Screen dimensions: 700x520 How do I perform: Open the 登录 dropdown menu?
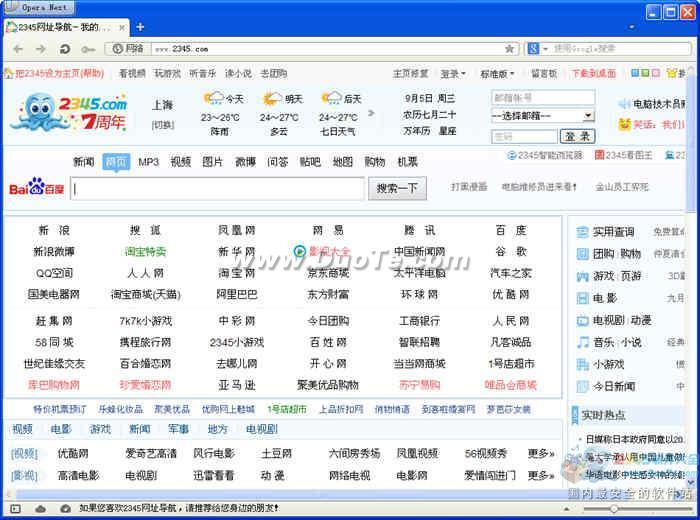click(454, 74)
